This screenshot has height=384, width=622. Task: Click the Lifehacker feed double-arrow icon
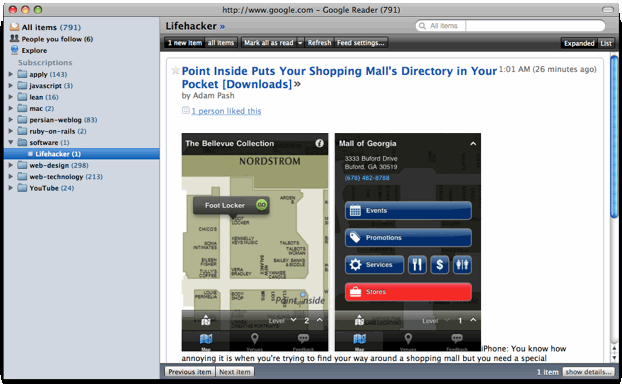click(222, 27)
